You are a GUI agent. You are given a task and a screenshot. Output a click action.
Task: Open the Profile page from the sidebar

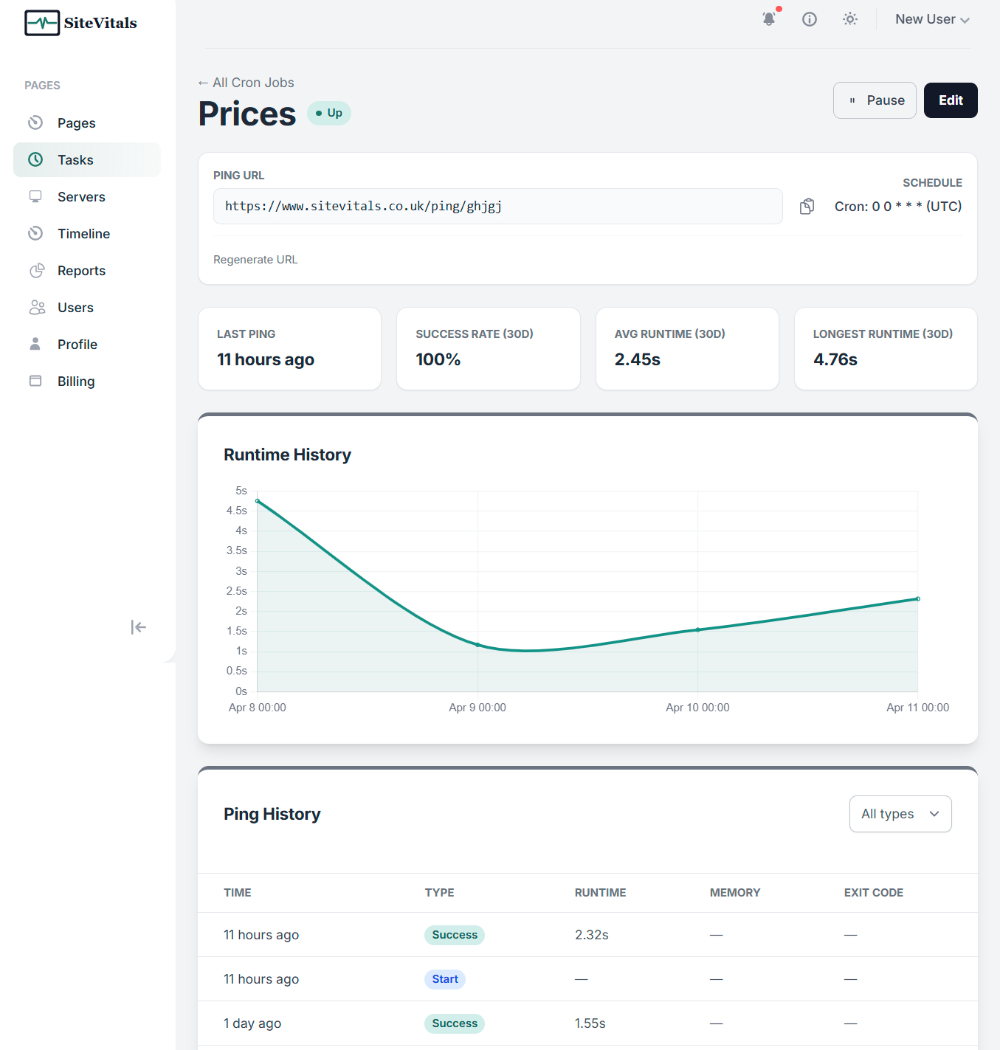click(37, 344)
